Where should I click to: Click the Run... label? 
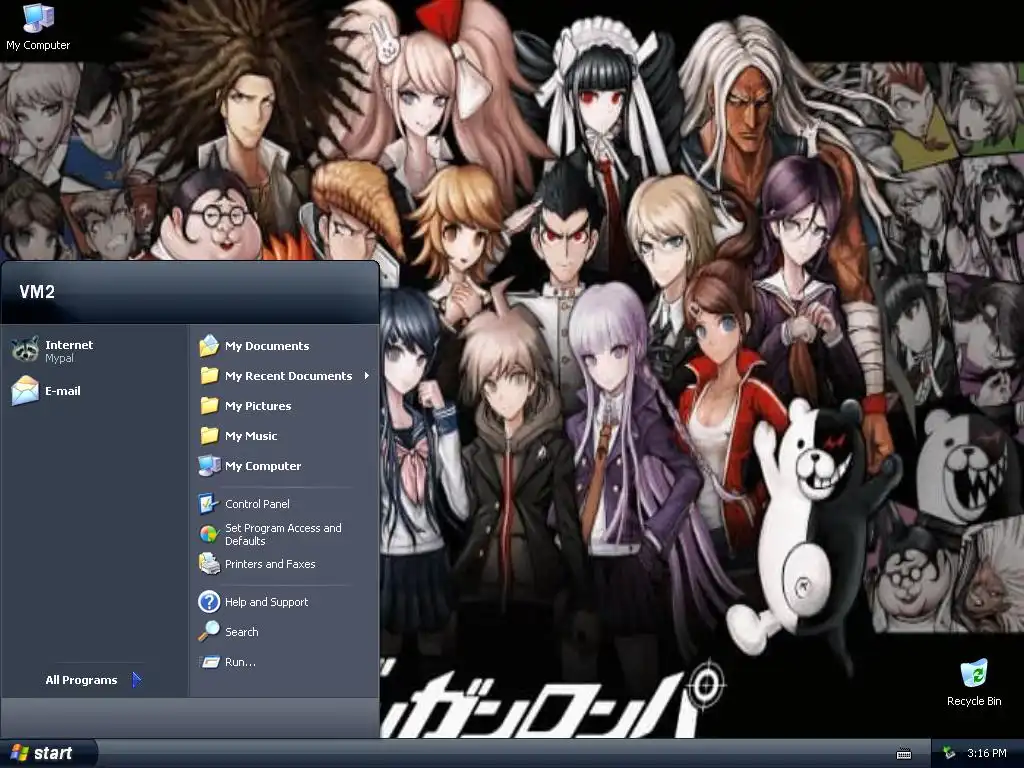coord(240,662)
